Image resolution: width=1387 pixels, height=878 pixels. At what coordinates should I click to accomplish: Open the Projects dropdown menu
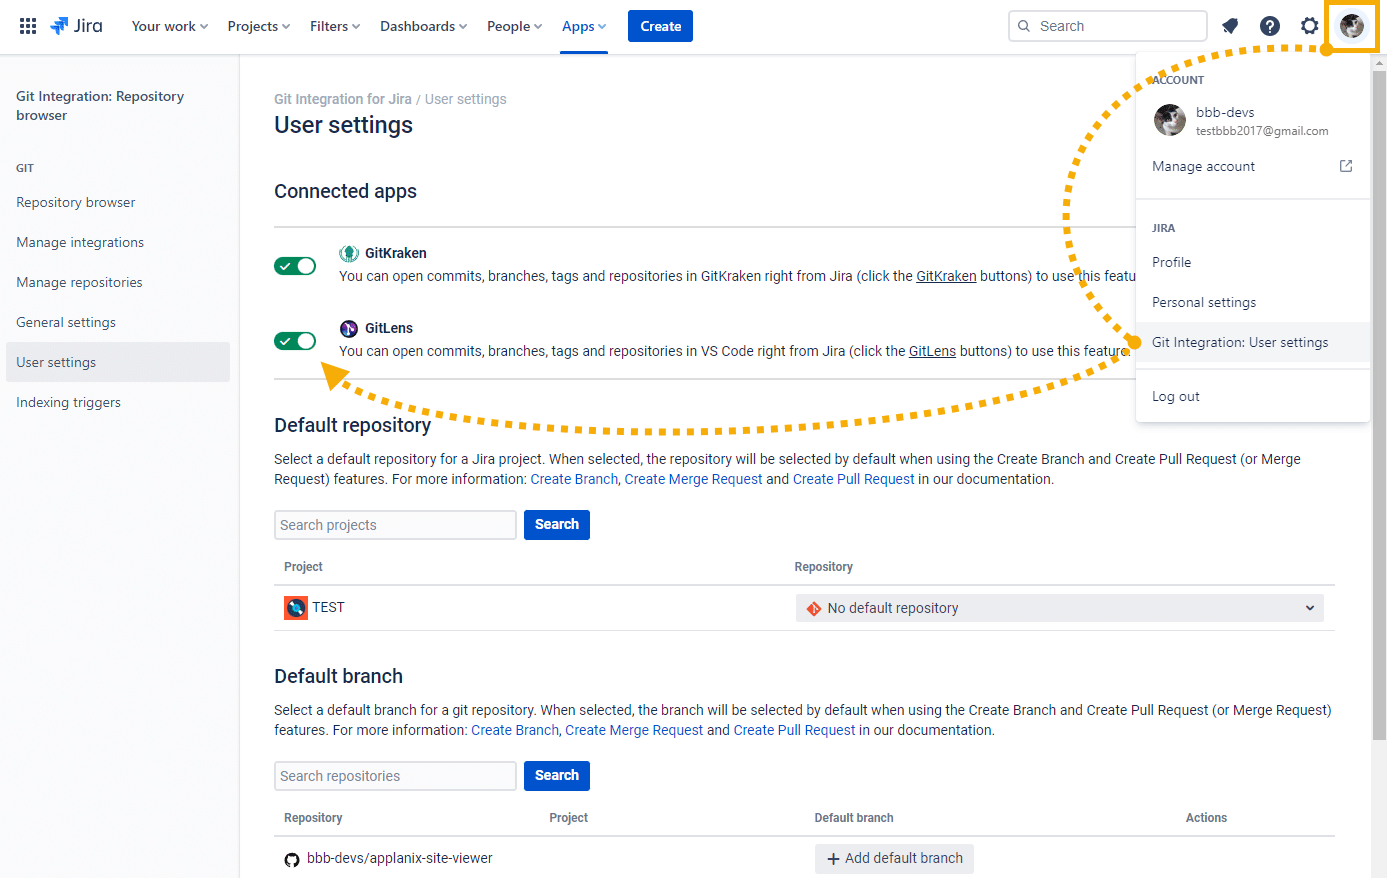click(x=258, y=26)
